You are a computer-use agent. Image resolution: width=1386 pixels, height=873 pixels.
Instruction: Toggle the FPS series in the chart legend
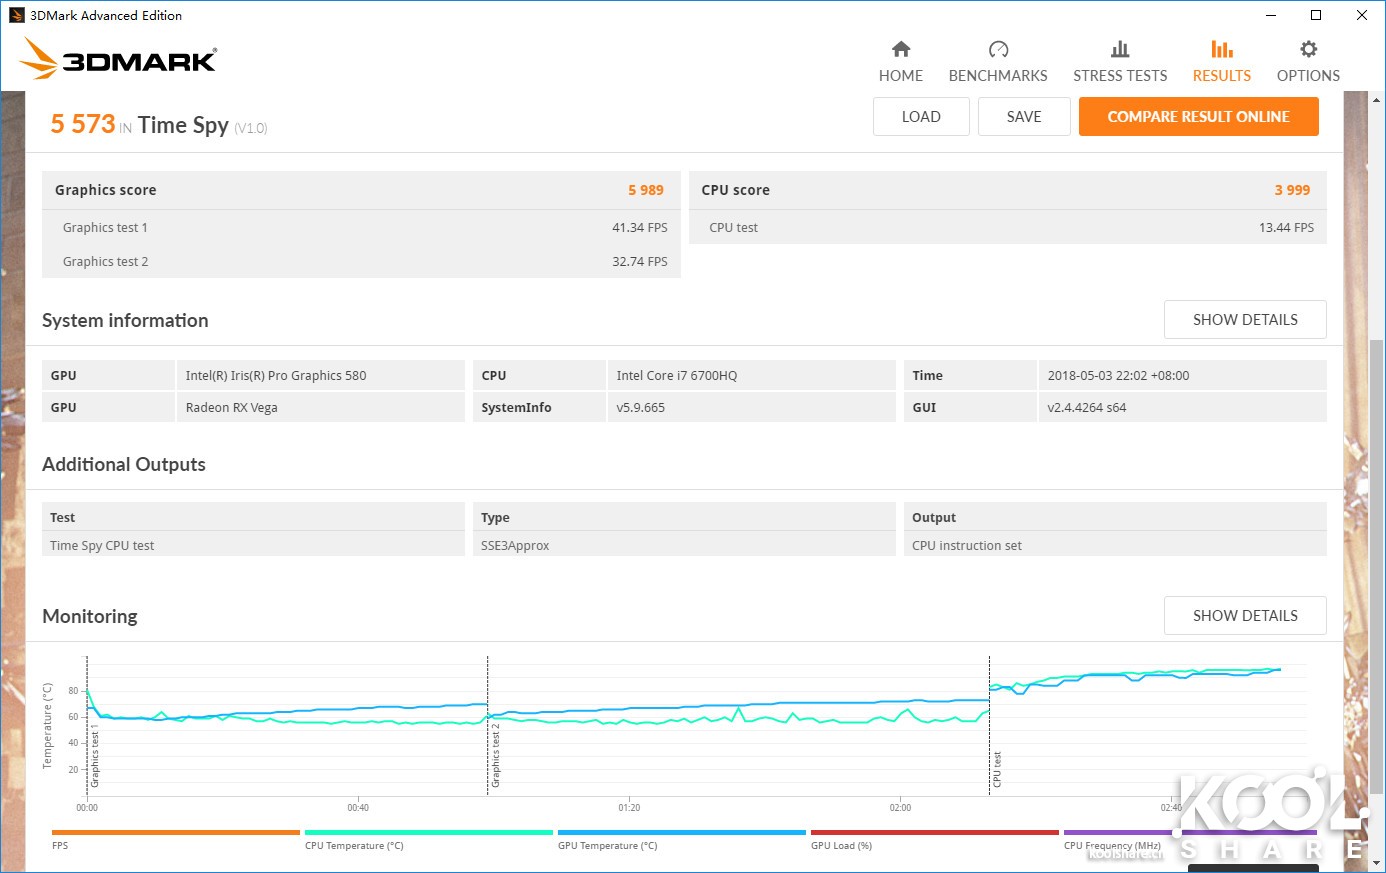click(175, 839)
